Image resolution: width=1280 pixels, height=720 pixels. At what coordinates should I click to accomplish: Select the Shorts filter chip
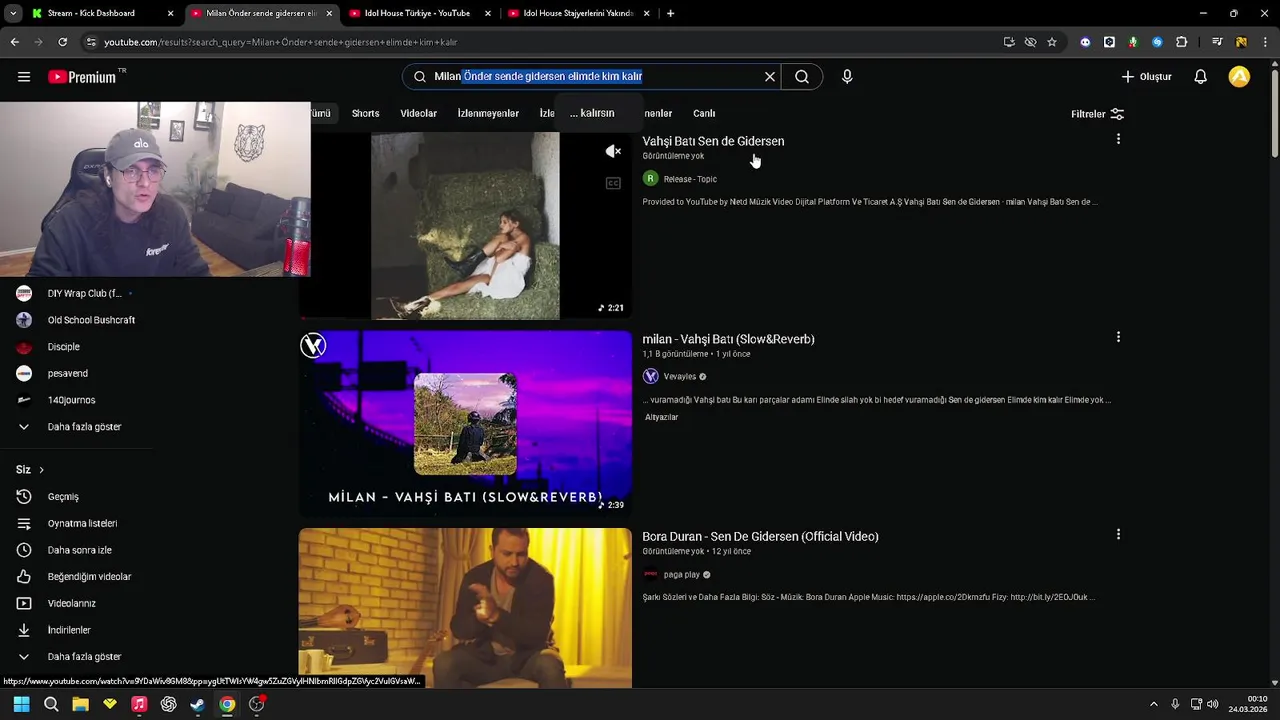click(365, 113)
